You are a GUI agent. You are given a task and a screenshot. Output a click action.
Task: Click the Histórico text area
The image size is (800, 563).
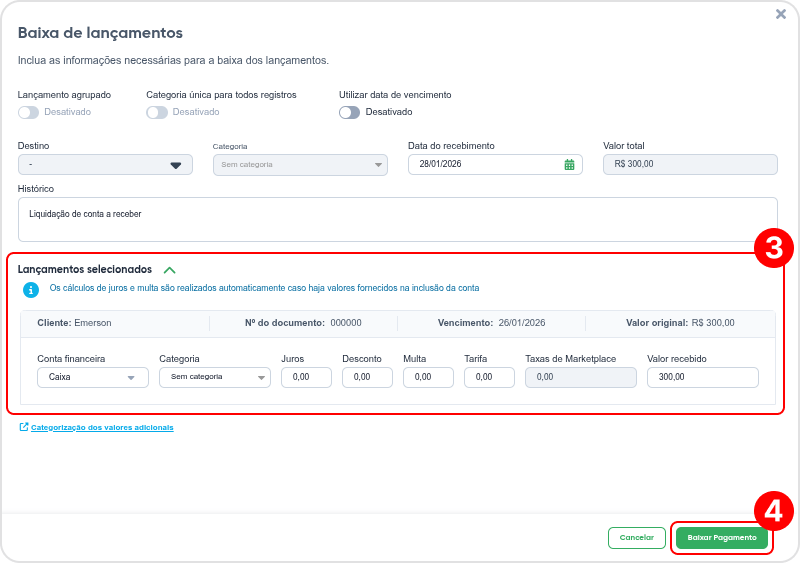pos(397,219)
